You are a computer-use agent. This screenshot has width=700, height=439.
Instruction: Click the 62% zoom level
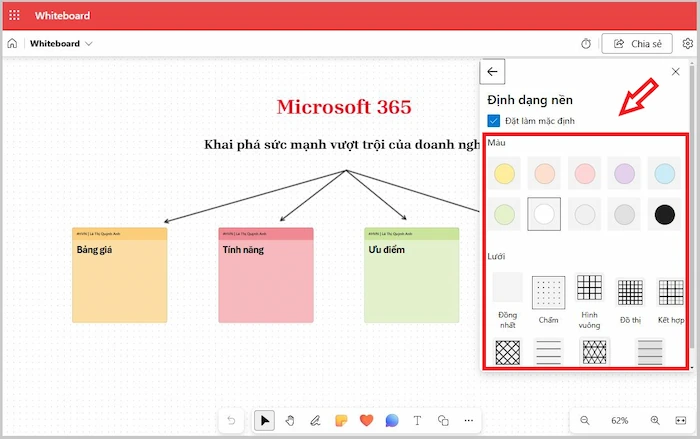point(620,420)
